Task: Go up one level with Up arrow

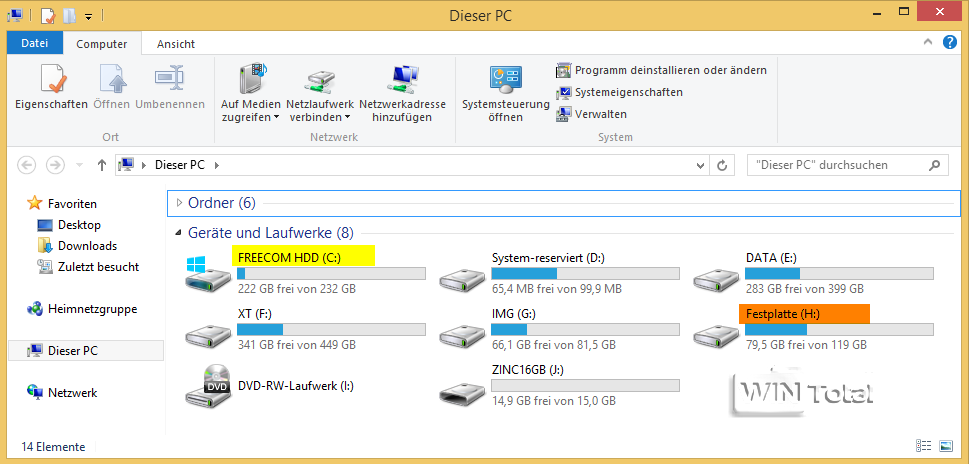Action: 102,165
